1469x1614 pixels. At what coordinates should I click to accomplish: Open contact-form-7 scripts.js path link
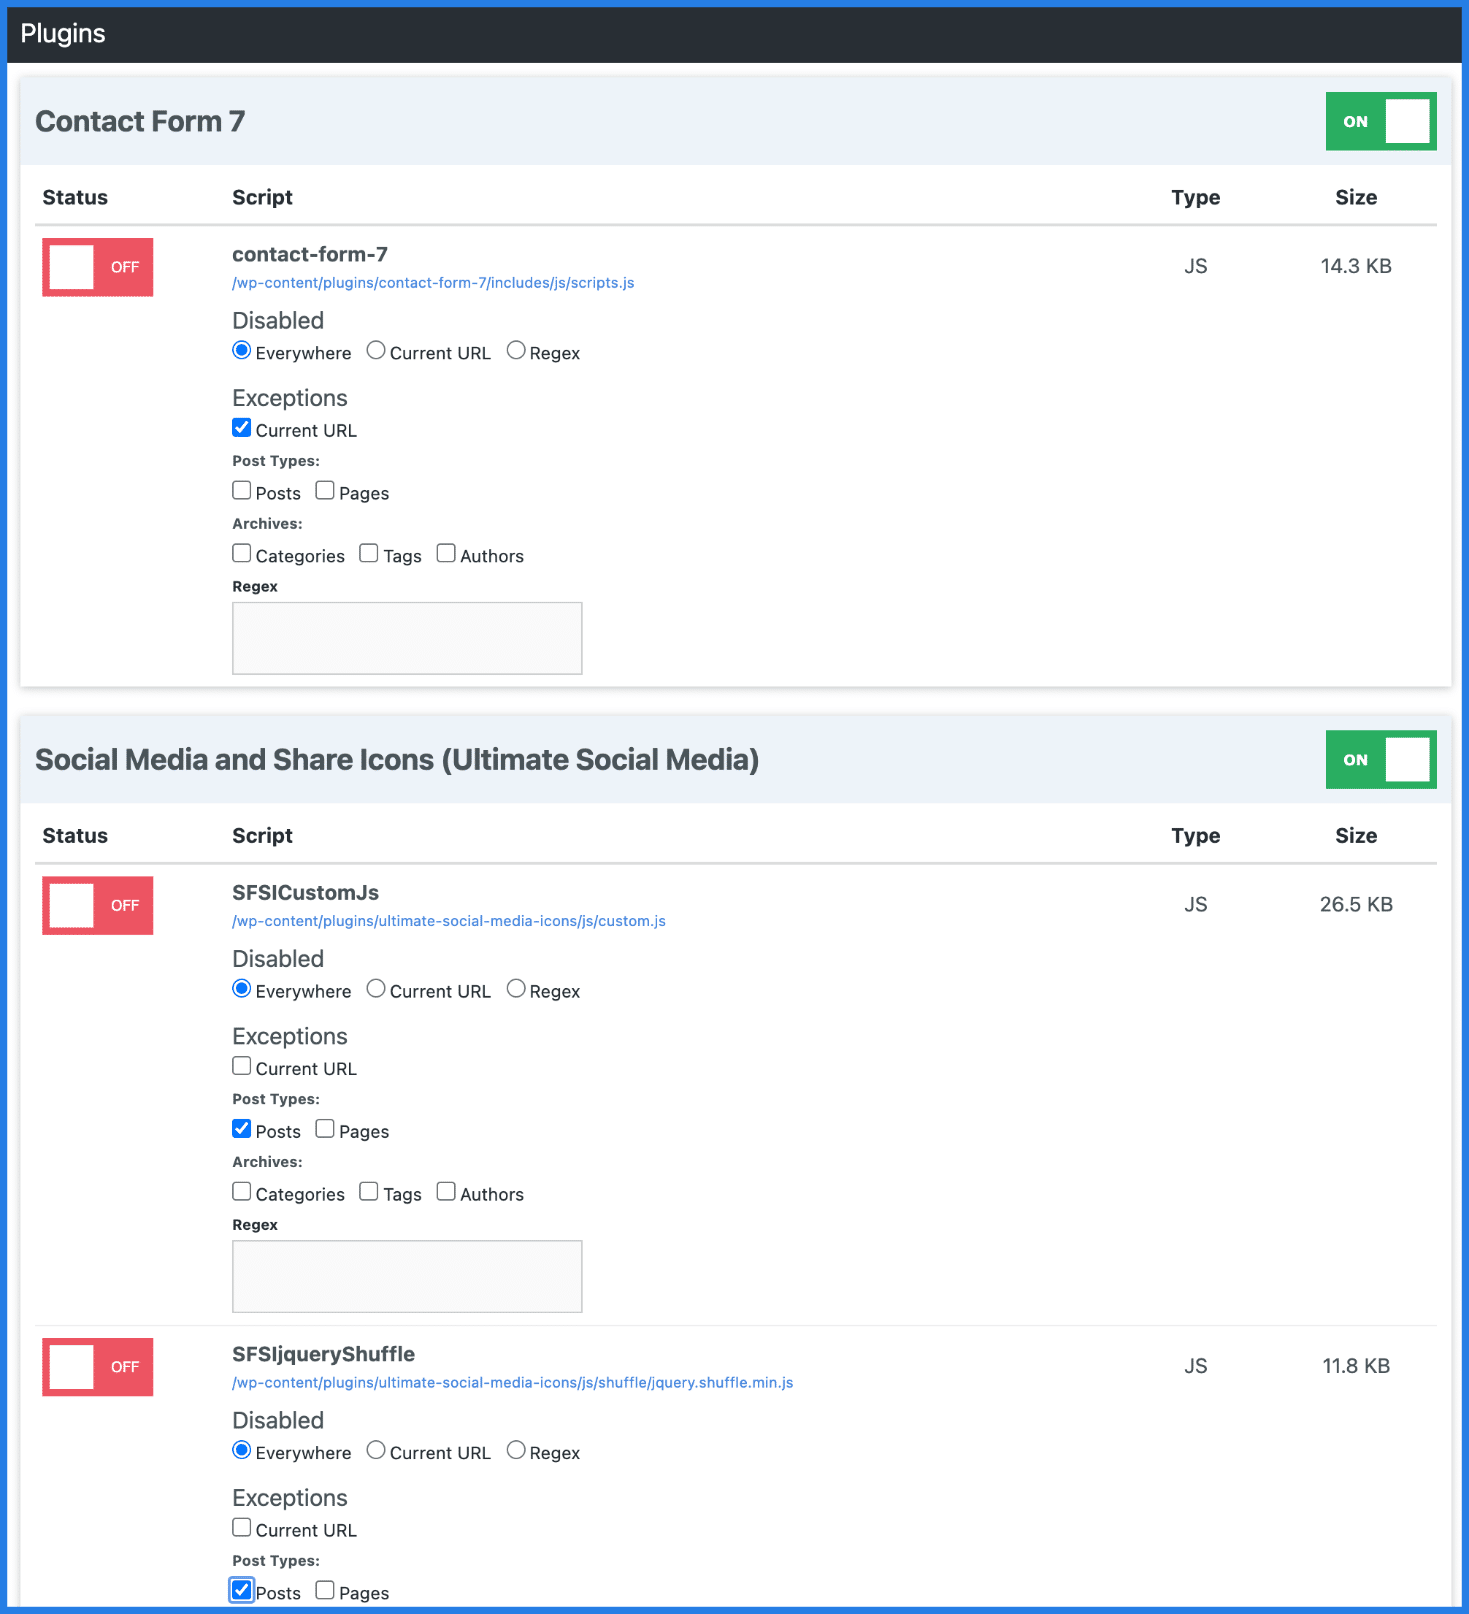coord(433,283)
